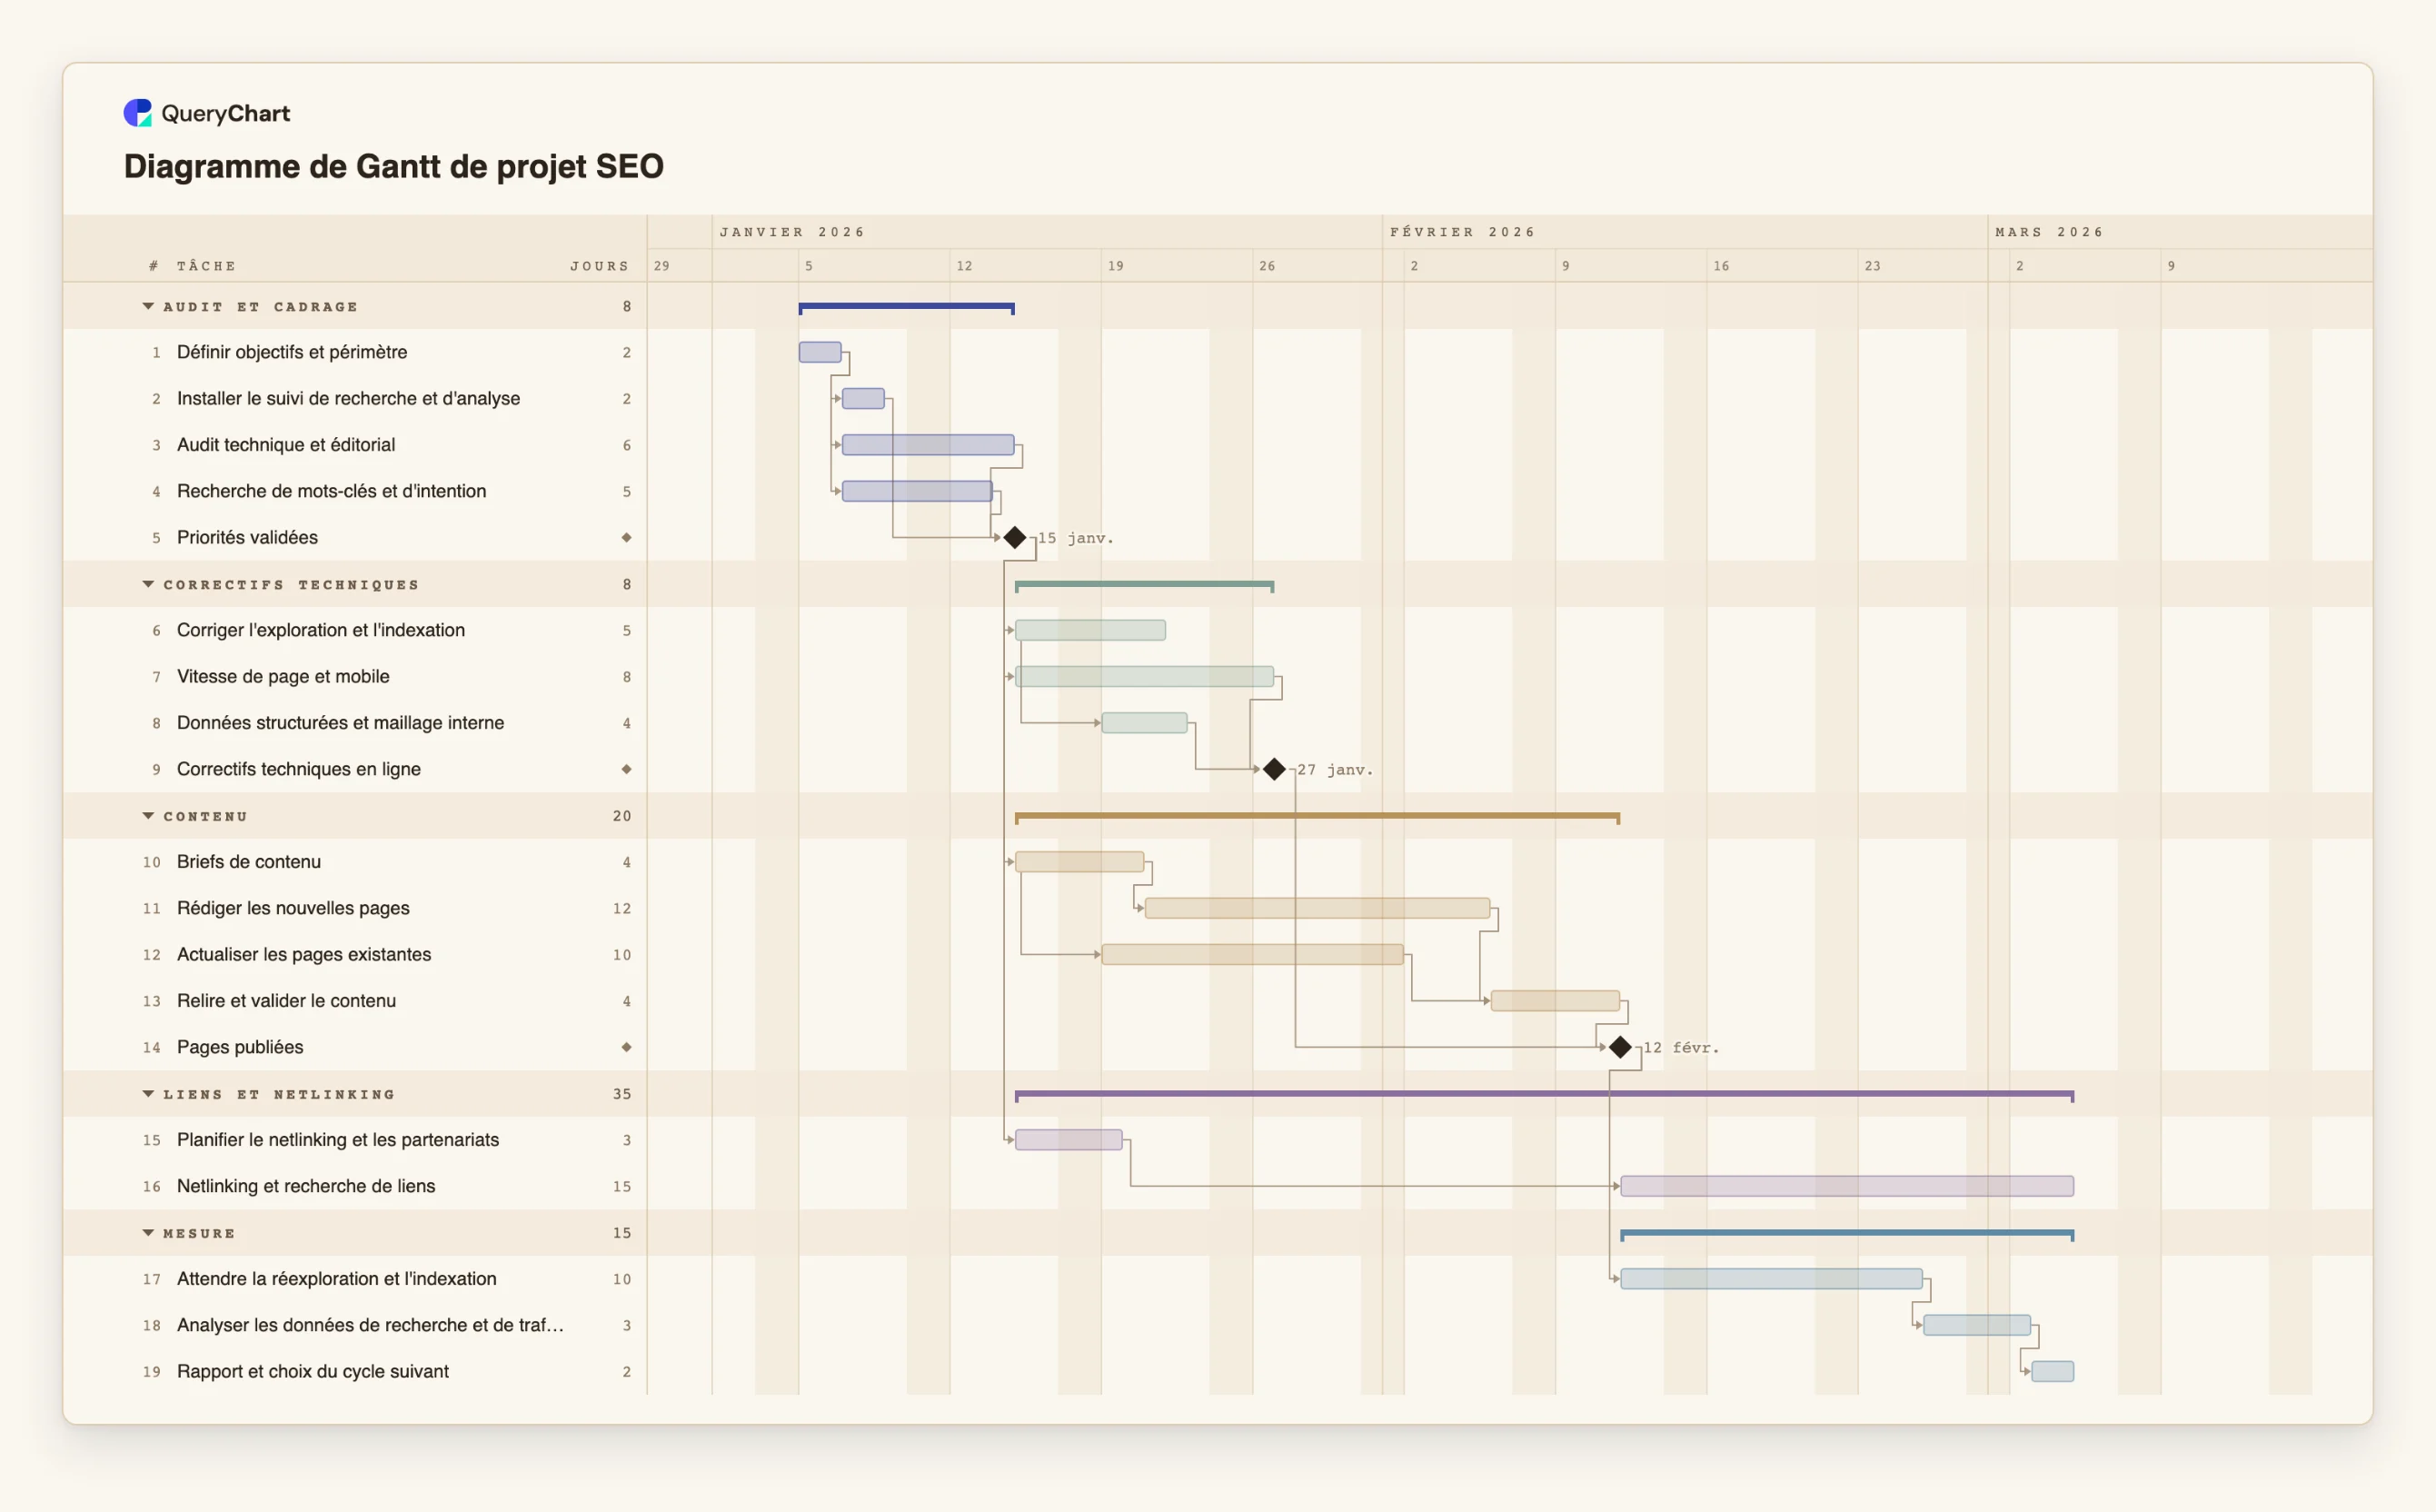2436x1512 pixels.
Task: Select the Vitesse de page et mobile bar
Action: (x=1144, y=677)
